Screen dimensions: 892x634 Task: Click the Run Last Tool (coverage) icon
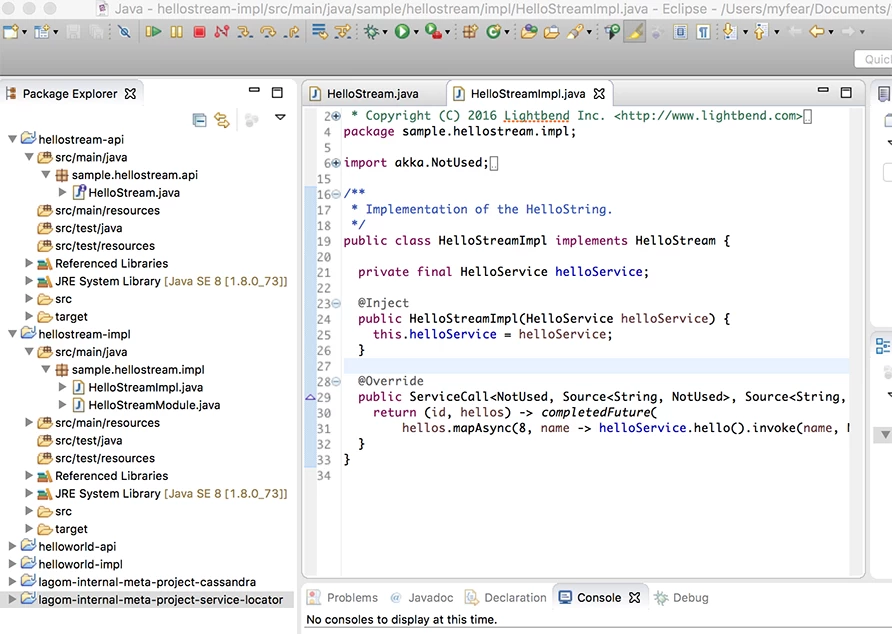click(433, 31)
